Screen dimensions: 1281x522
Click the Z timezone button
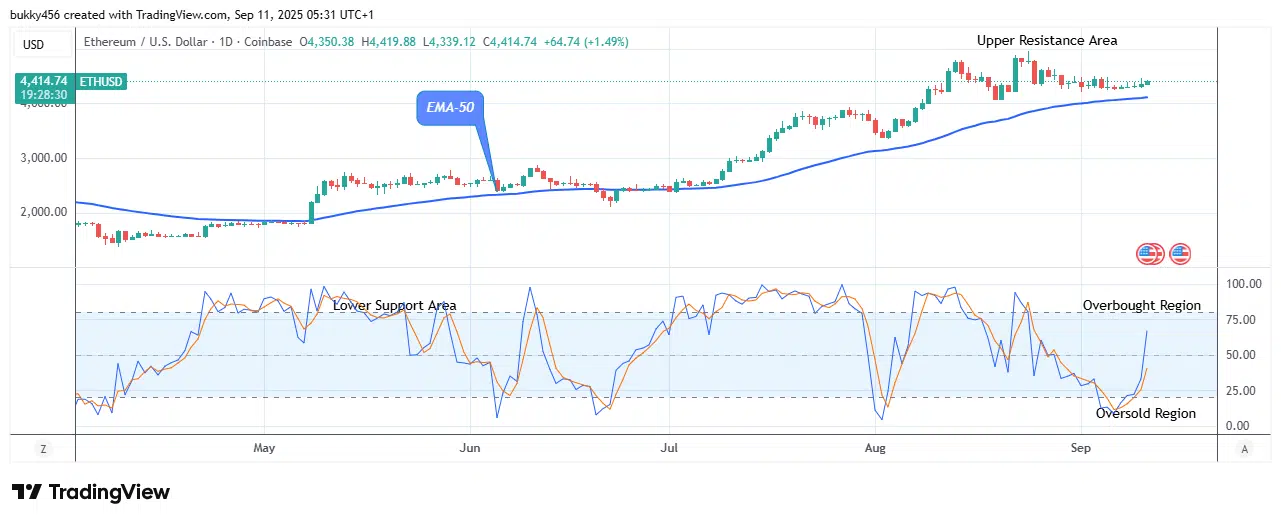tap(43, 450)
